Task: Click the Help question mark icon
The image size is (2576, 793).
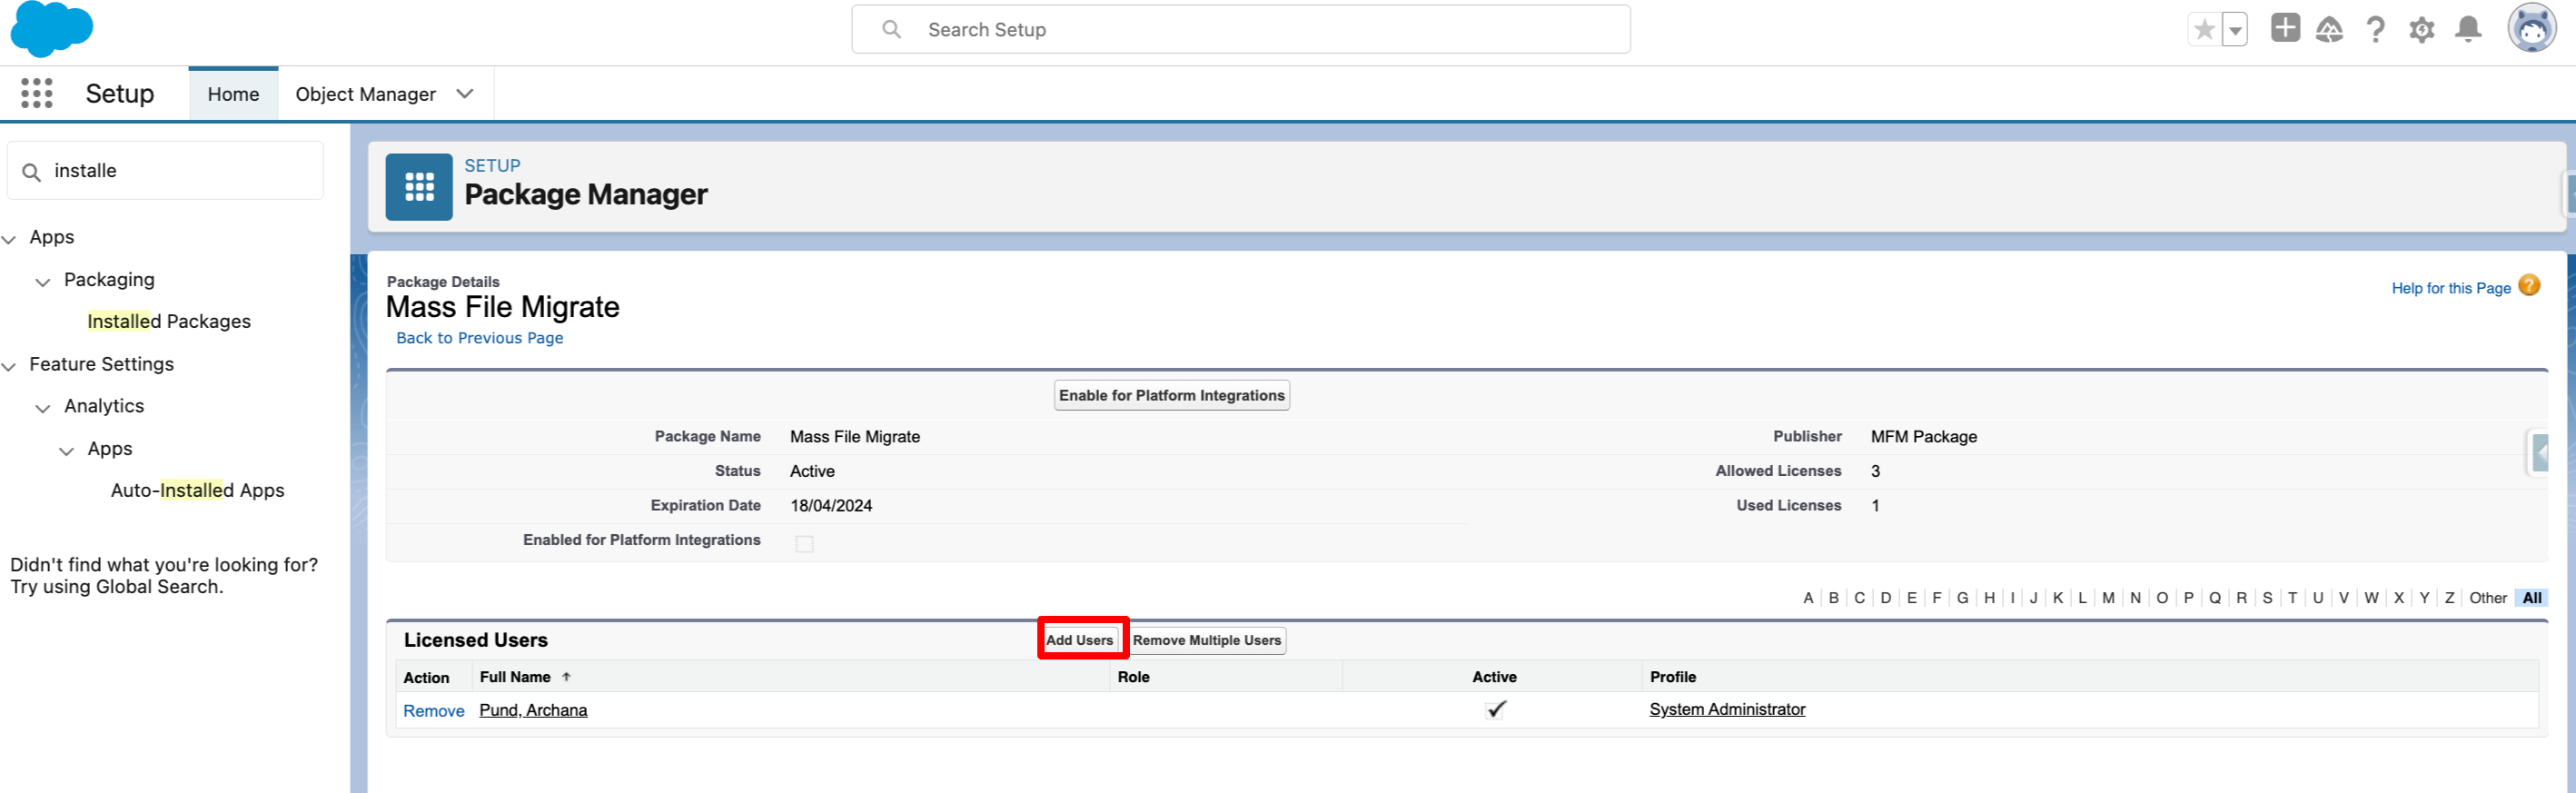Action: (x=2375, y=30)
